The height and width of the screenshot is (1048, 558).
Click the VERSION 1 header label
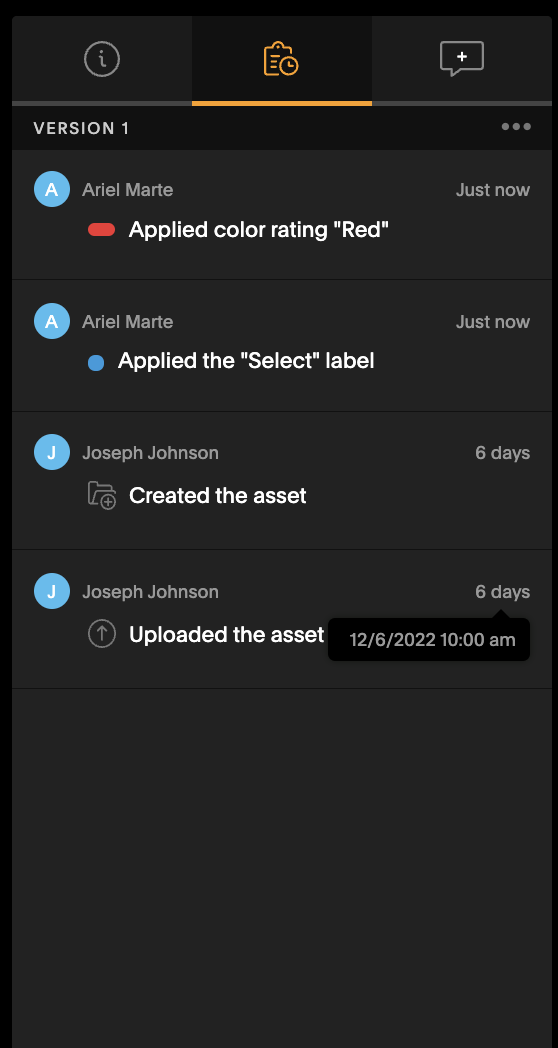coord(82,128)
